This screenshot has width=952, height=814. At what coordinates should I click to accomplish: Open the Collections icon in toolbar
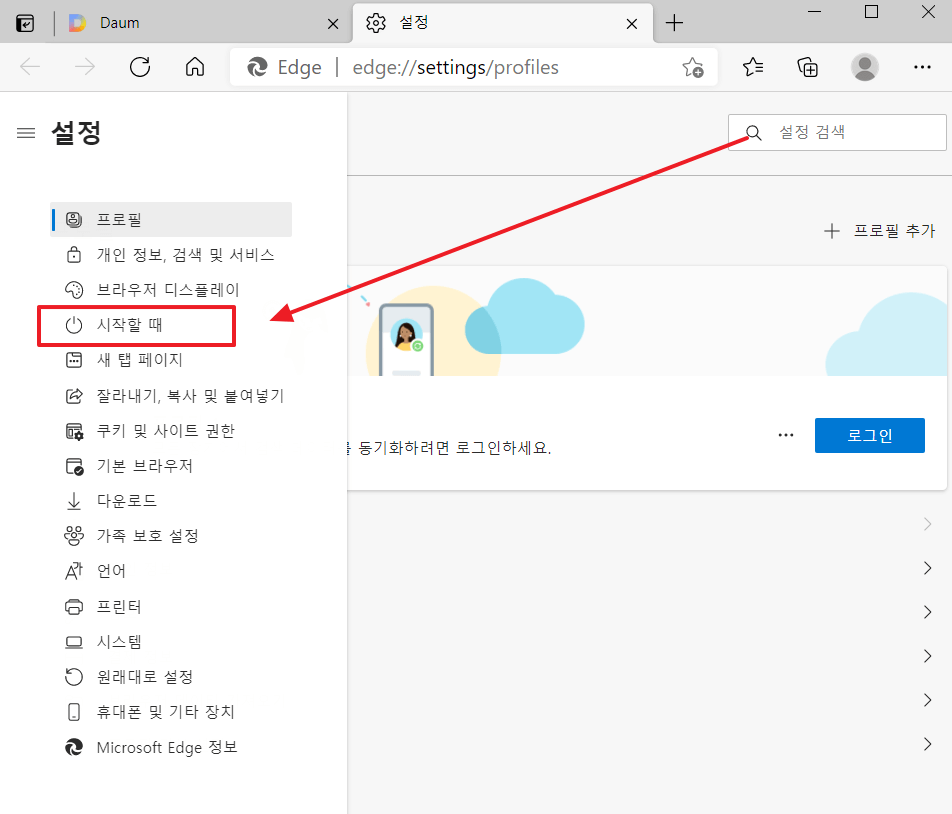[x=808, y=67]
